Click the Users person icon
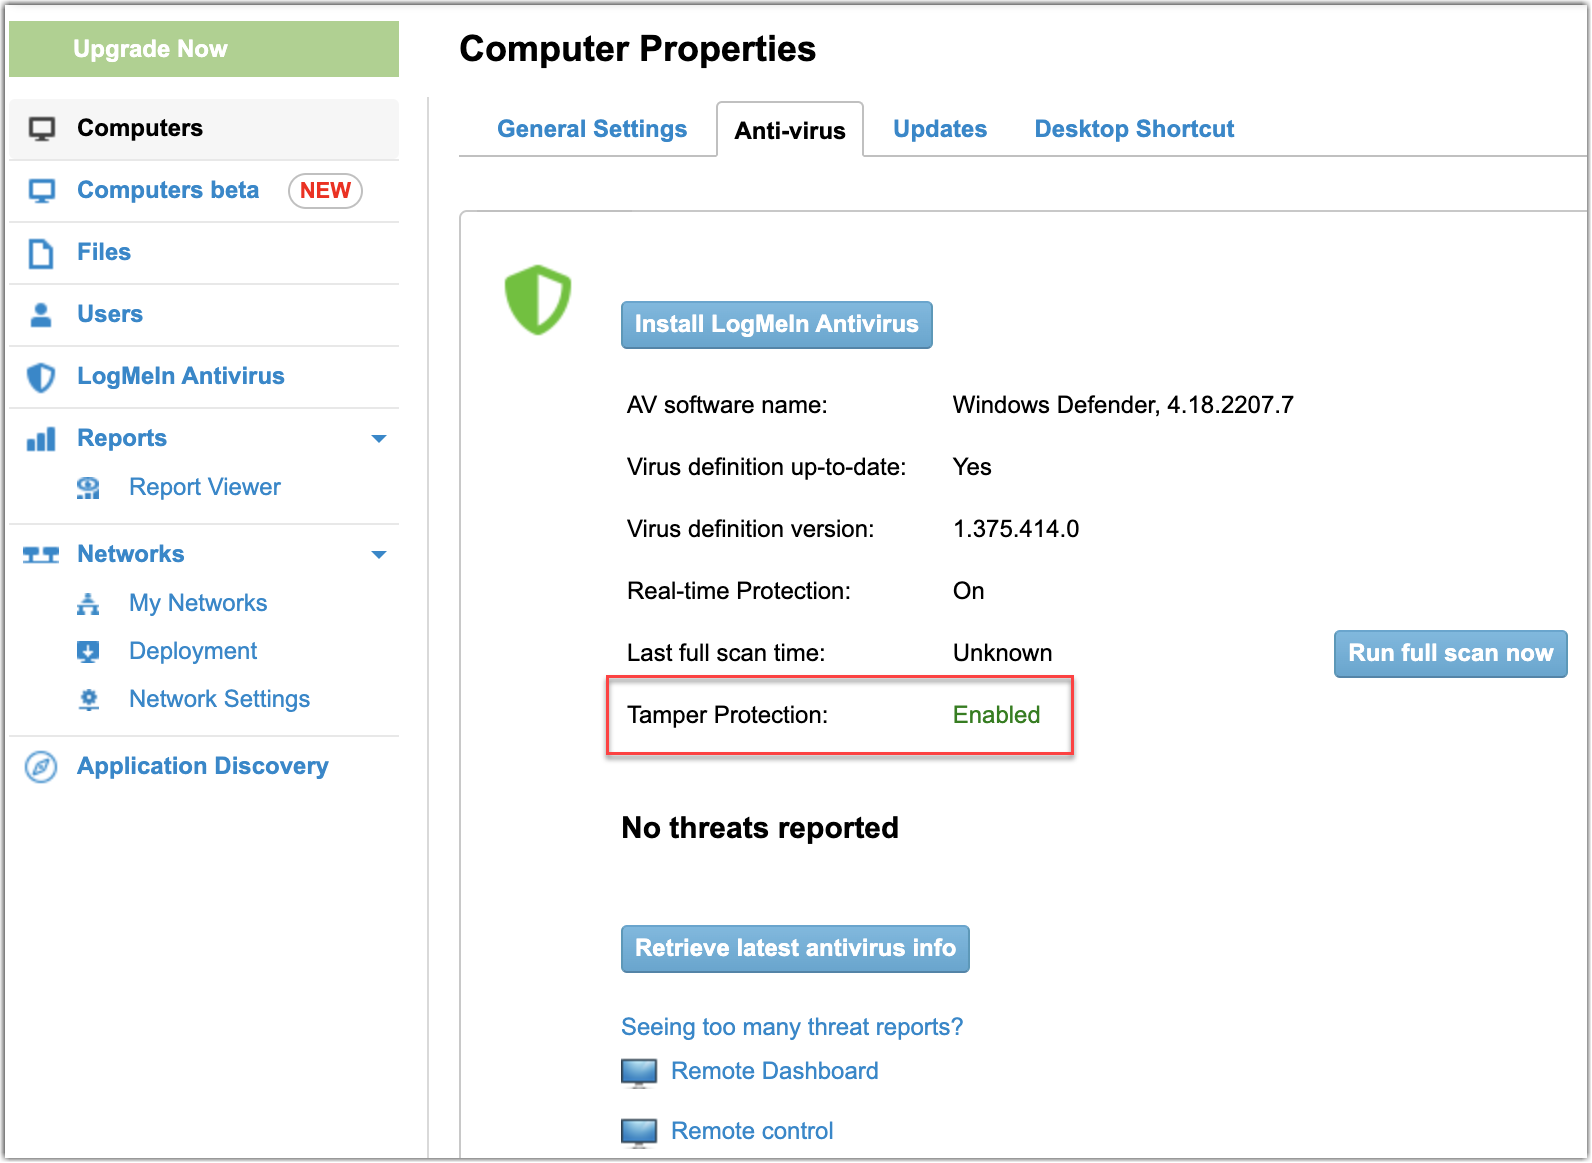The height and width of the screenshot is (1163, 1592). pyautogui.click(x=41, y=315)
